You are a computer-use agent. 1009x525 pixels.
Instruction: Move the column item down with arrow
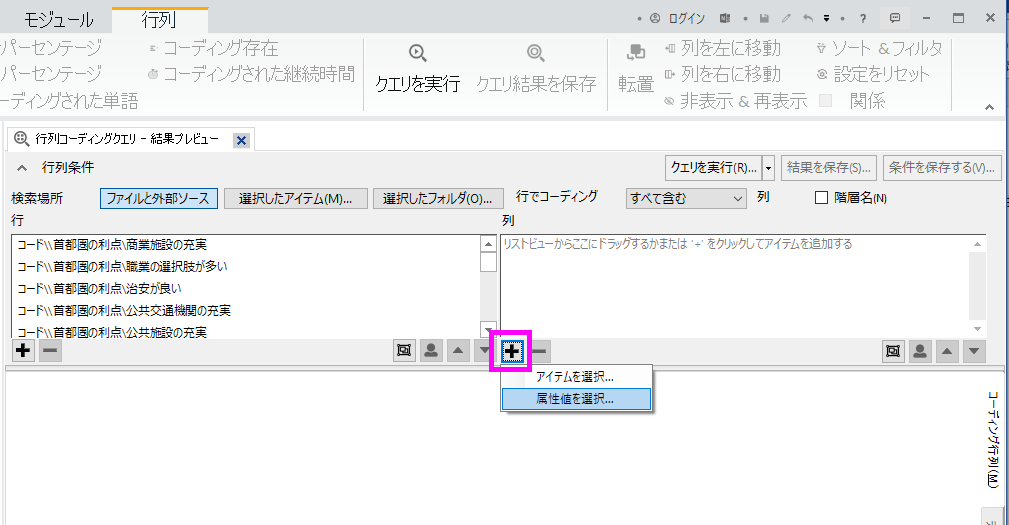[974, 351]
